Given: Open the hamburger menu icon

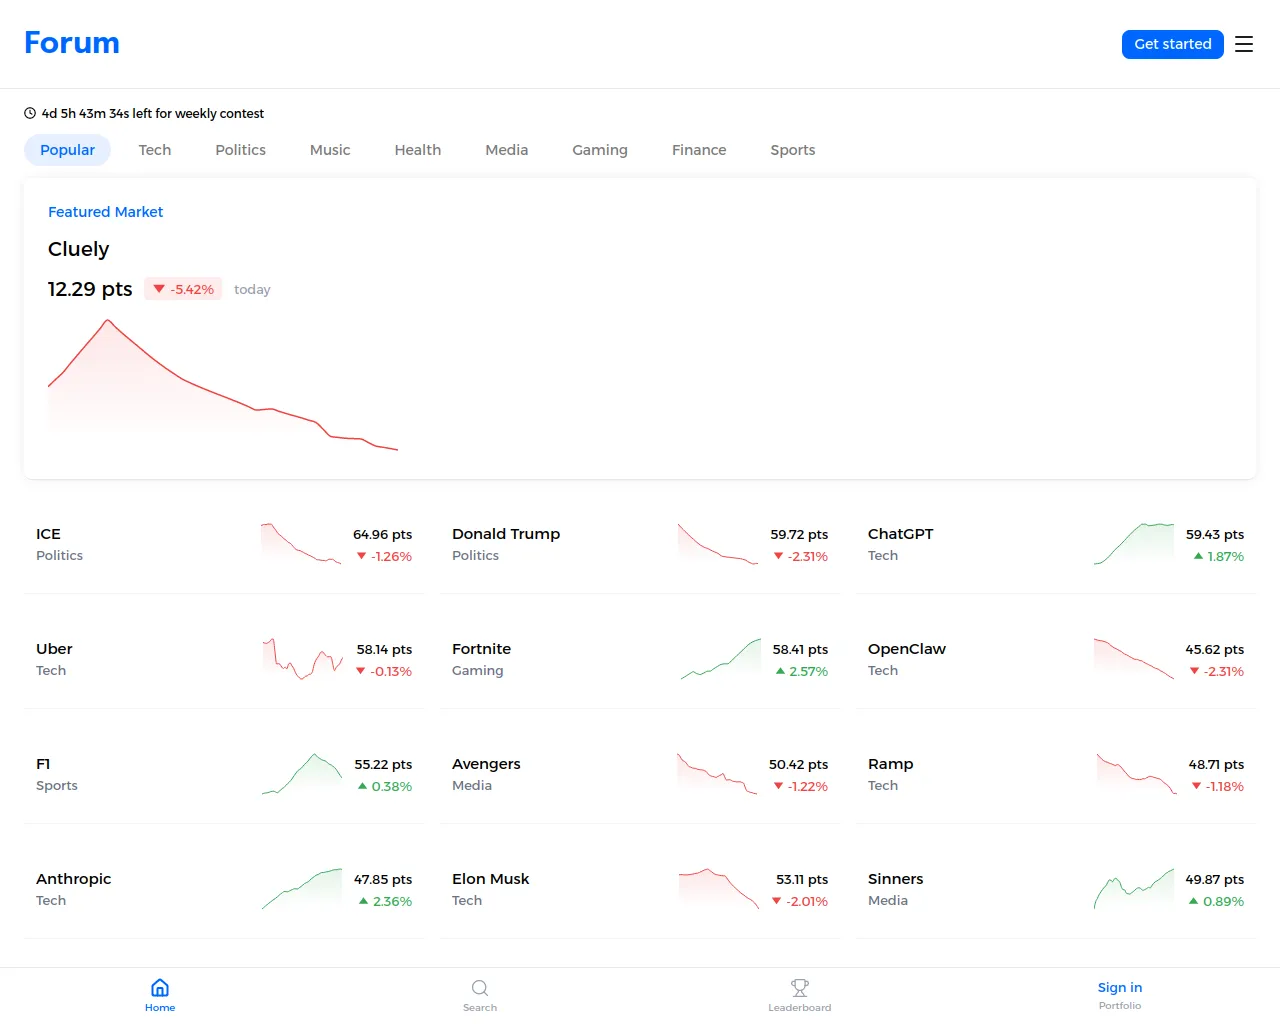Looking at the screenshot, I should point(1243,44).
